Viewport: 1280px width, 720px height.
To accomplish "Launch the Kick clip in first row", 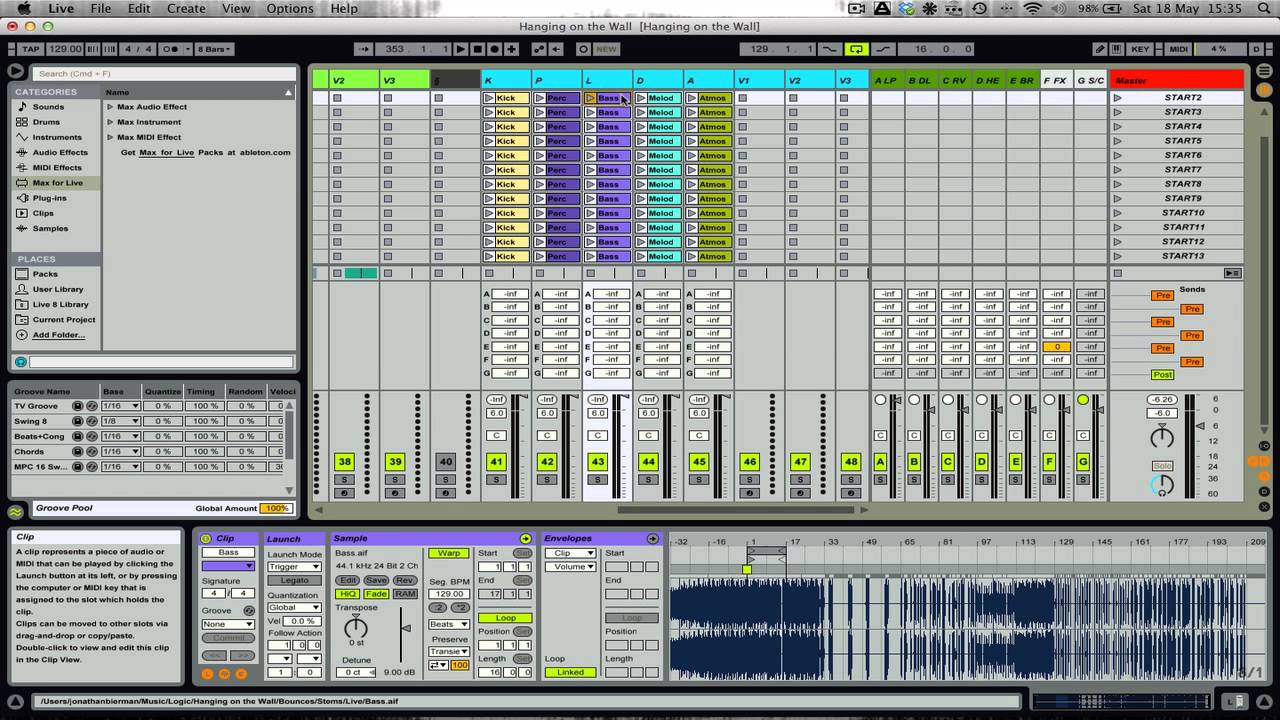I will click(489, 98).
